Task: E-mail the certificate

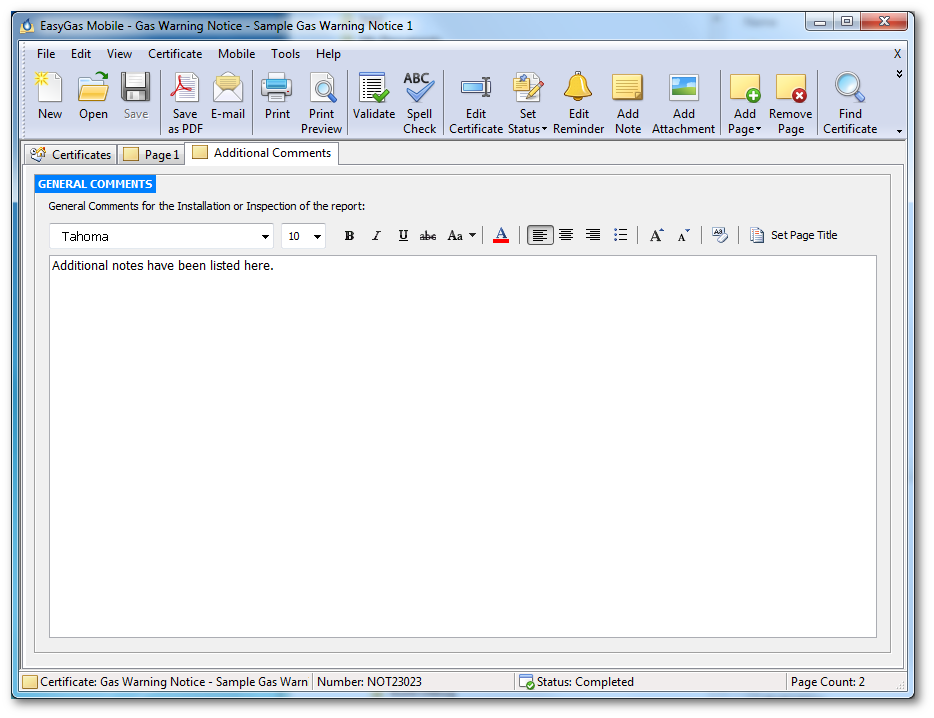Action: 228,97
